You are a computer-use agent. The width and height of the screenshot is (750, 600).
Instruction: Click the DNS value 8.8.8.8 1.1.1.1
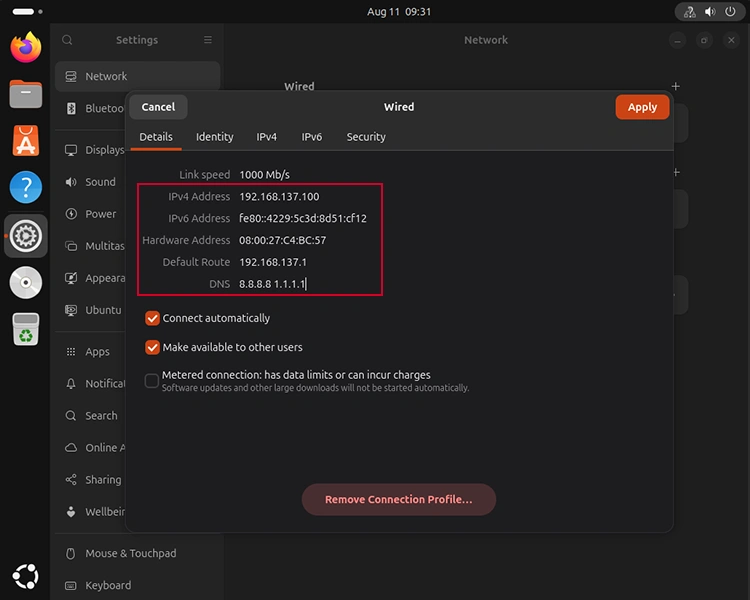point(272,284)
